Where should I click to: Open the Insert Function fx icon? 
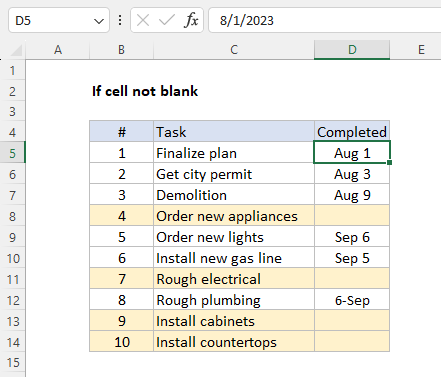pyautogui.click(x=191, y=21)
